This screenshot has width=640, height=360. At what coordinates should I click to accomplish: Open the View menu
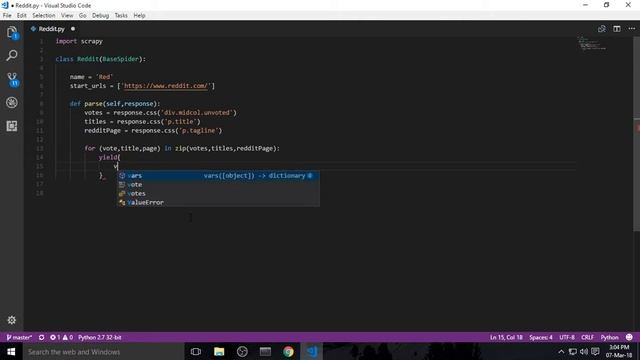point(67,16)
